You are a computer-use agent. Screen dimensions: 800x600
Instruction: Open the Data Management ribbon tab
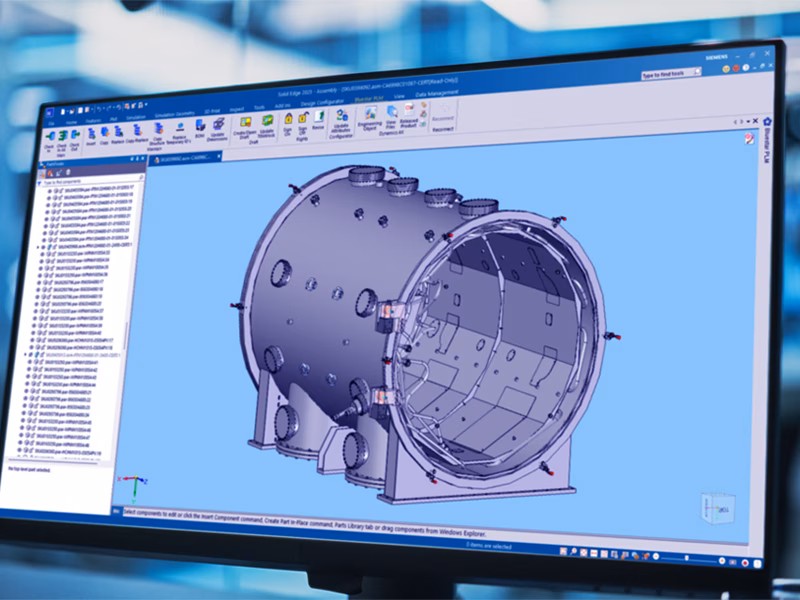(x=437, y=93)
